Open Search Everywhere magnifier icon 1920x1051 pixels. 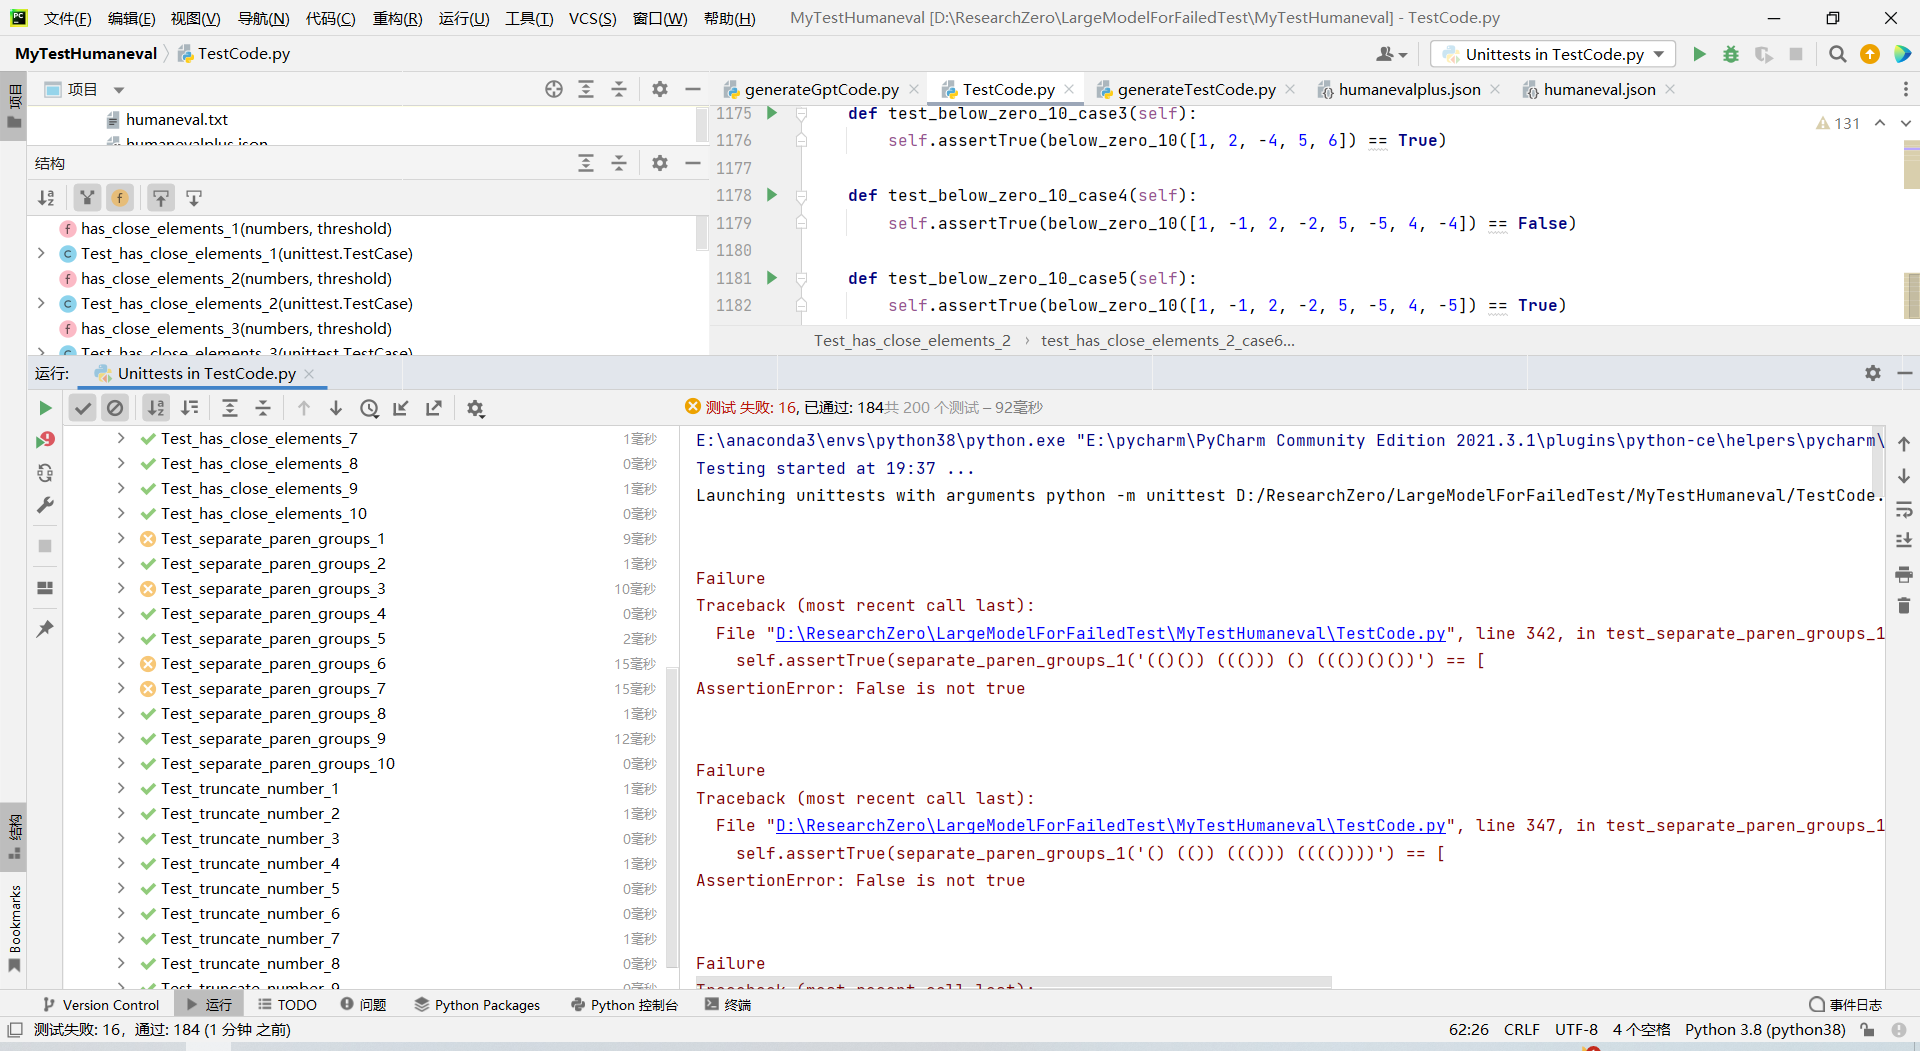(x=1837, y=54)
